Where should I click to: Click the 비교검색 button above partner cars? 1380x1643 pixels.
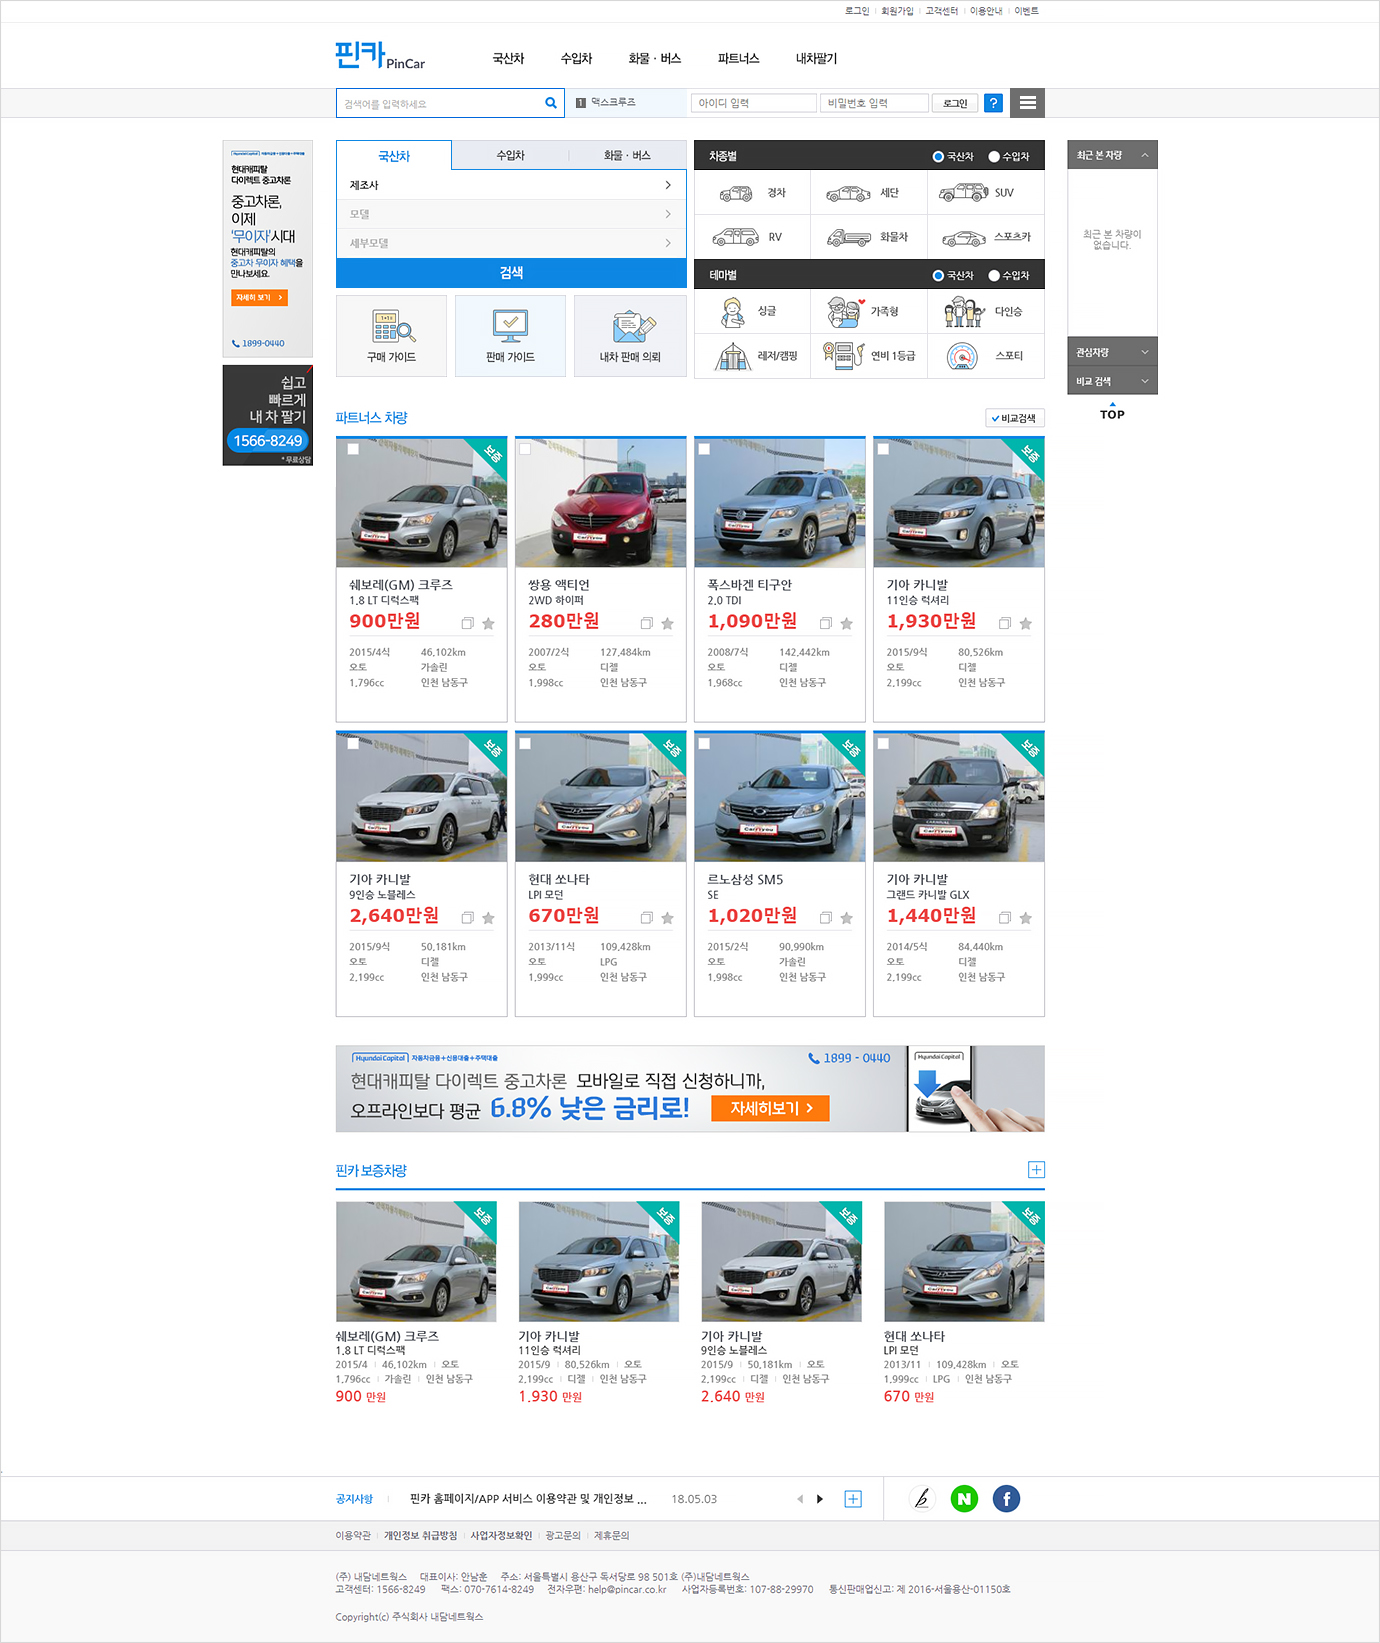(1015, 418)
